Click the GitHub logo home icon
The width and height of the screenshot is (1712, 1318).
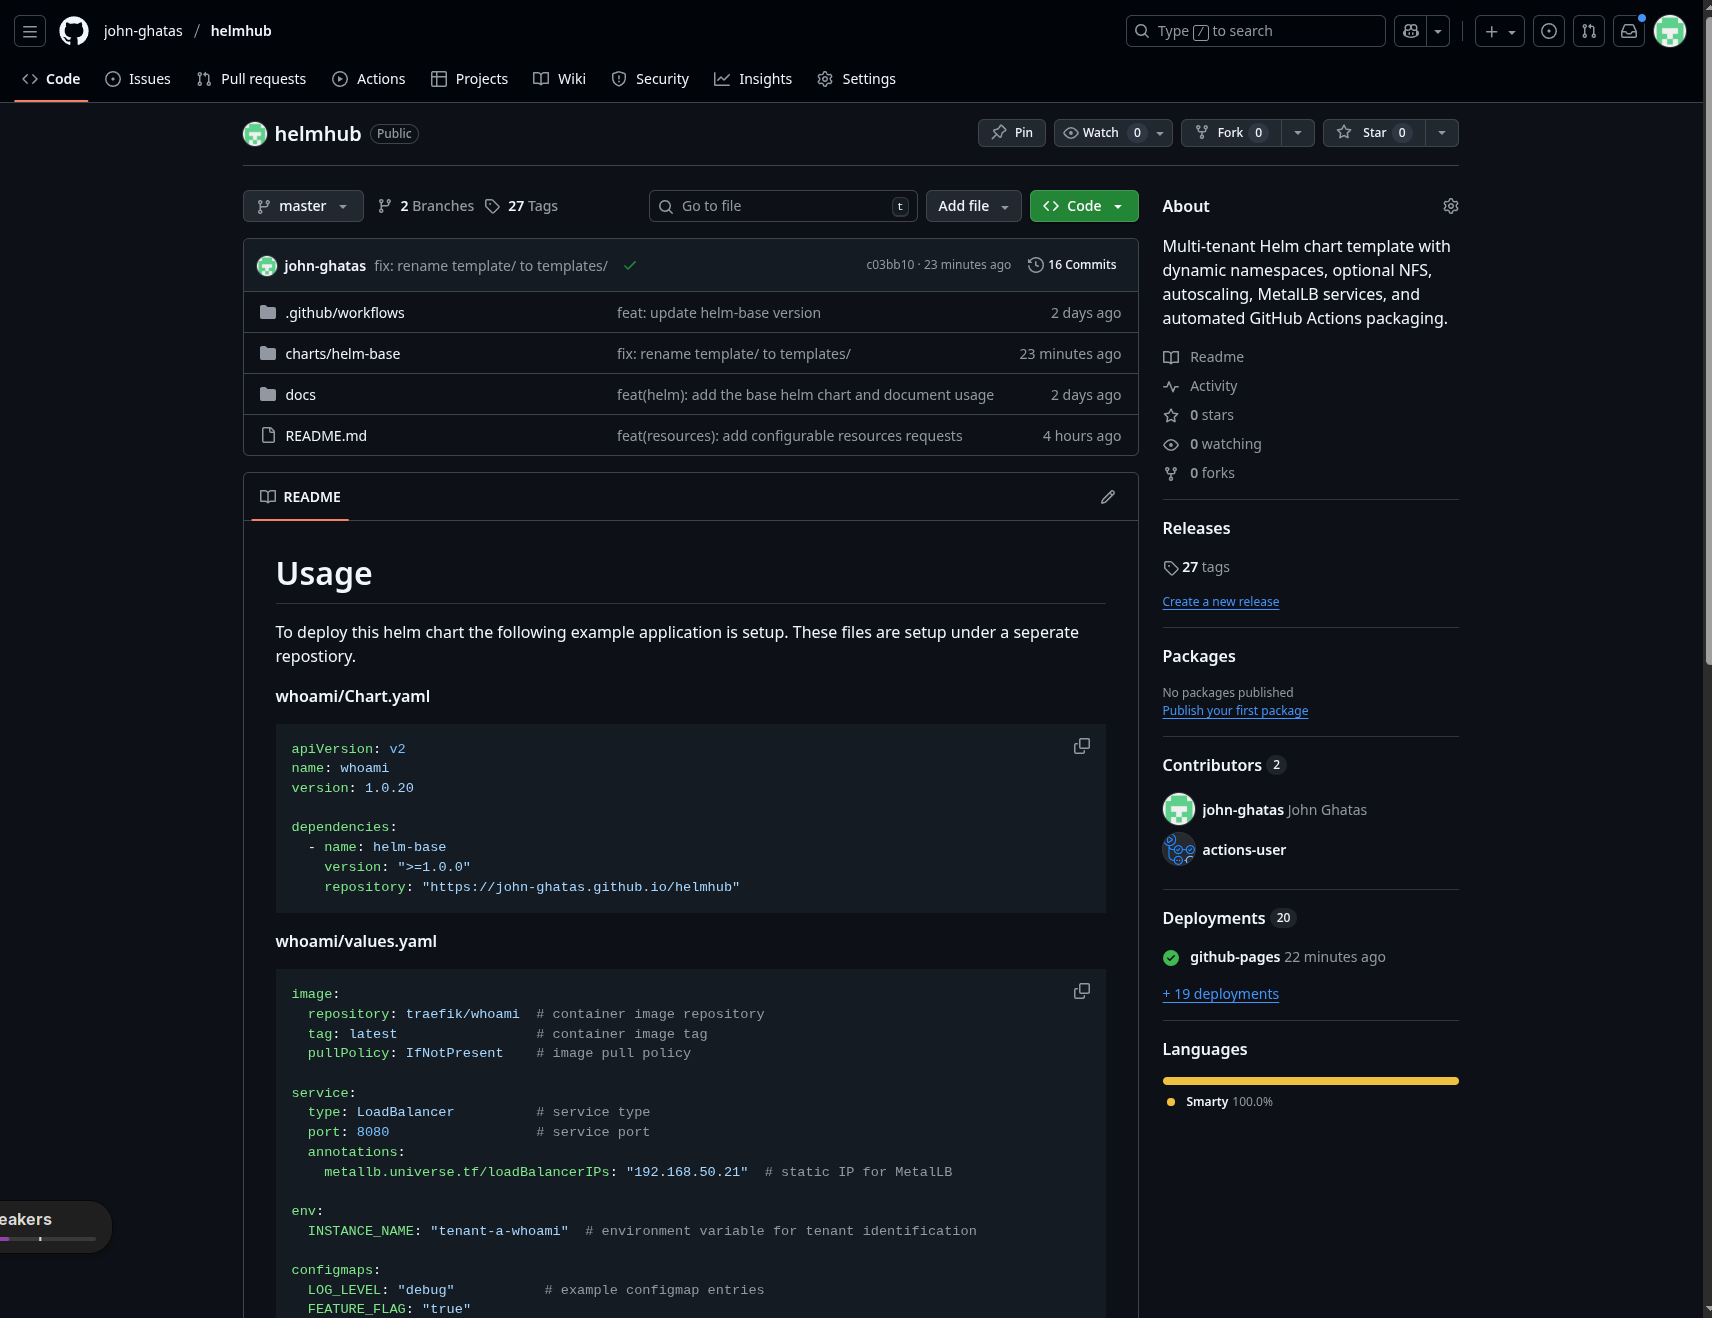click(x=74, y=31)
